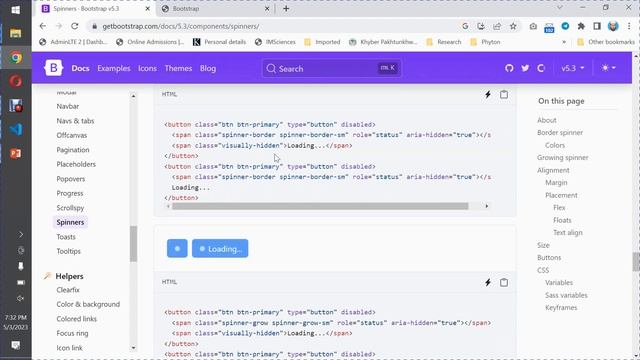
Task: Open the v5.3 version dropdown
Action: tap(573, 68)
